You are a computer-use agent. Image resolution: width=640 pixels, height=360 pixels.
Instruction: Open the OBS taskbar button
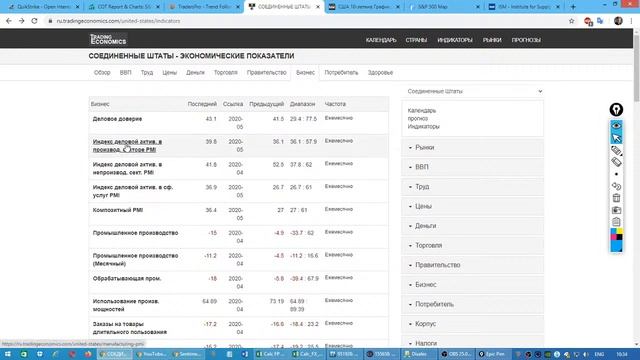click(456, 354)
